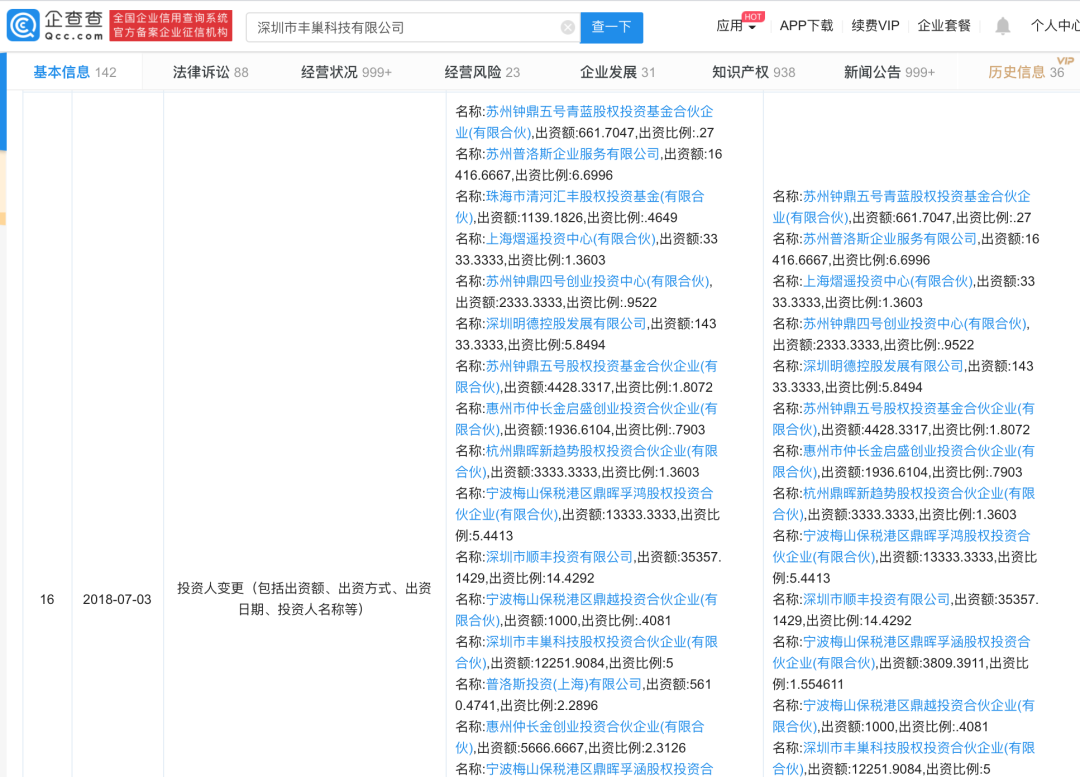This screenshot has width=1080, height=777.
Task: Open 珠海市清河汇丰股权投资基金 company link
Action: (595, 196)
